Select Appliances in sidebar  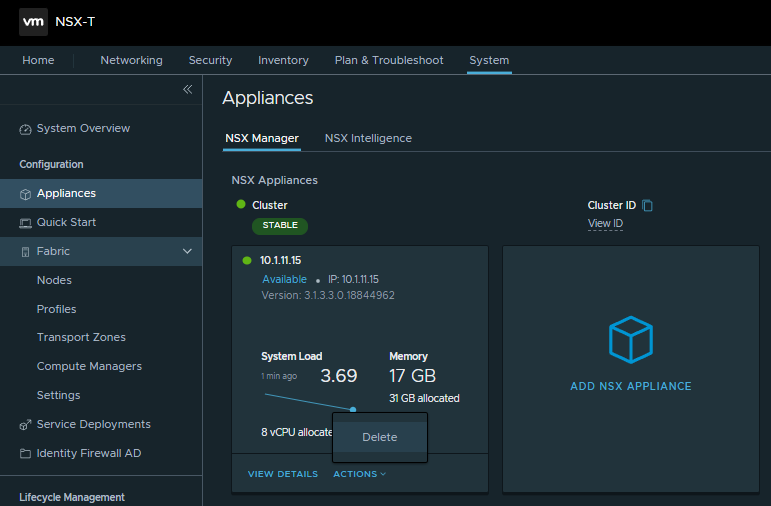101,193
